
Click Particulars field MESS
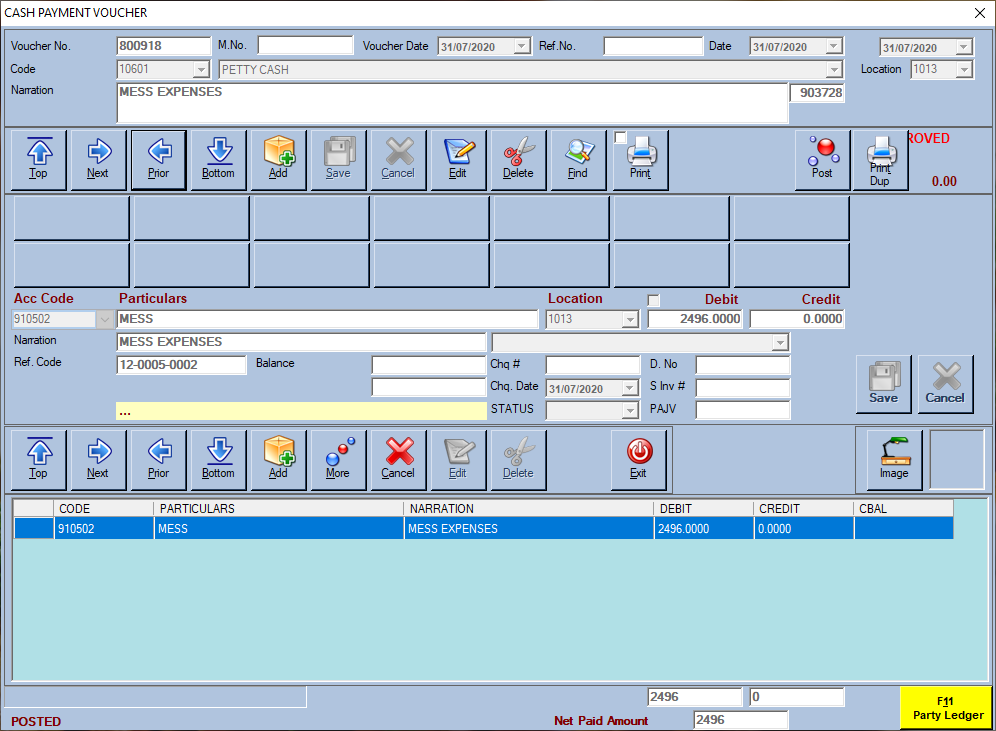pyautogui.click(x=328, y=319)
